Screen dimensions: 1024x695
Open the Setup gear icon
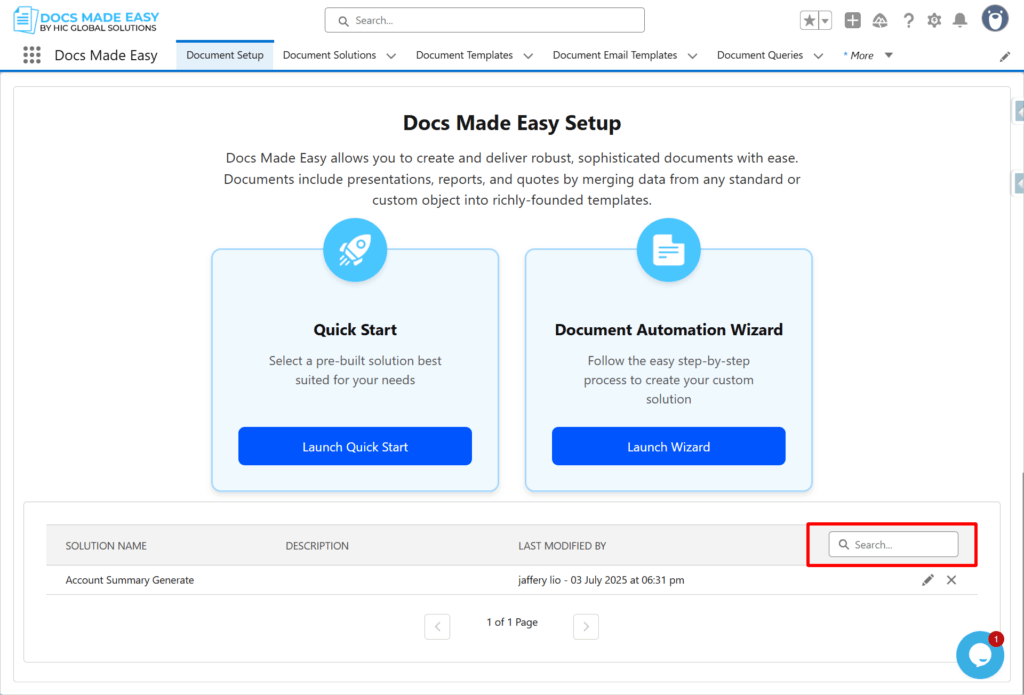point(935,21)
